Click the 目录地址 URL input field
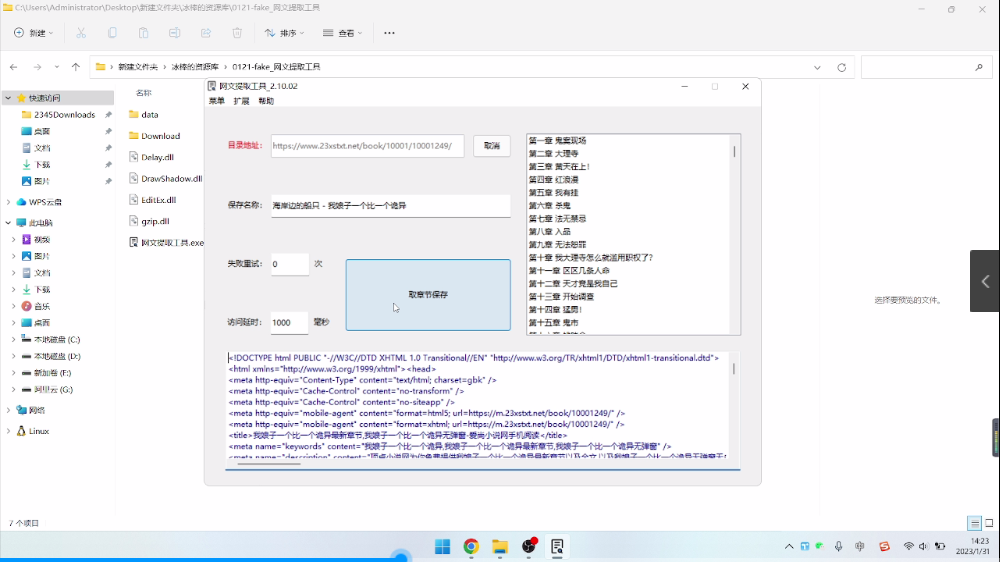Screen dimensions: 1000x562 tap(367, 146)
